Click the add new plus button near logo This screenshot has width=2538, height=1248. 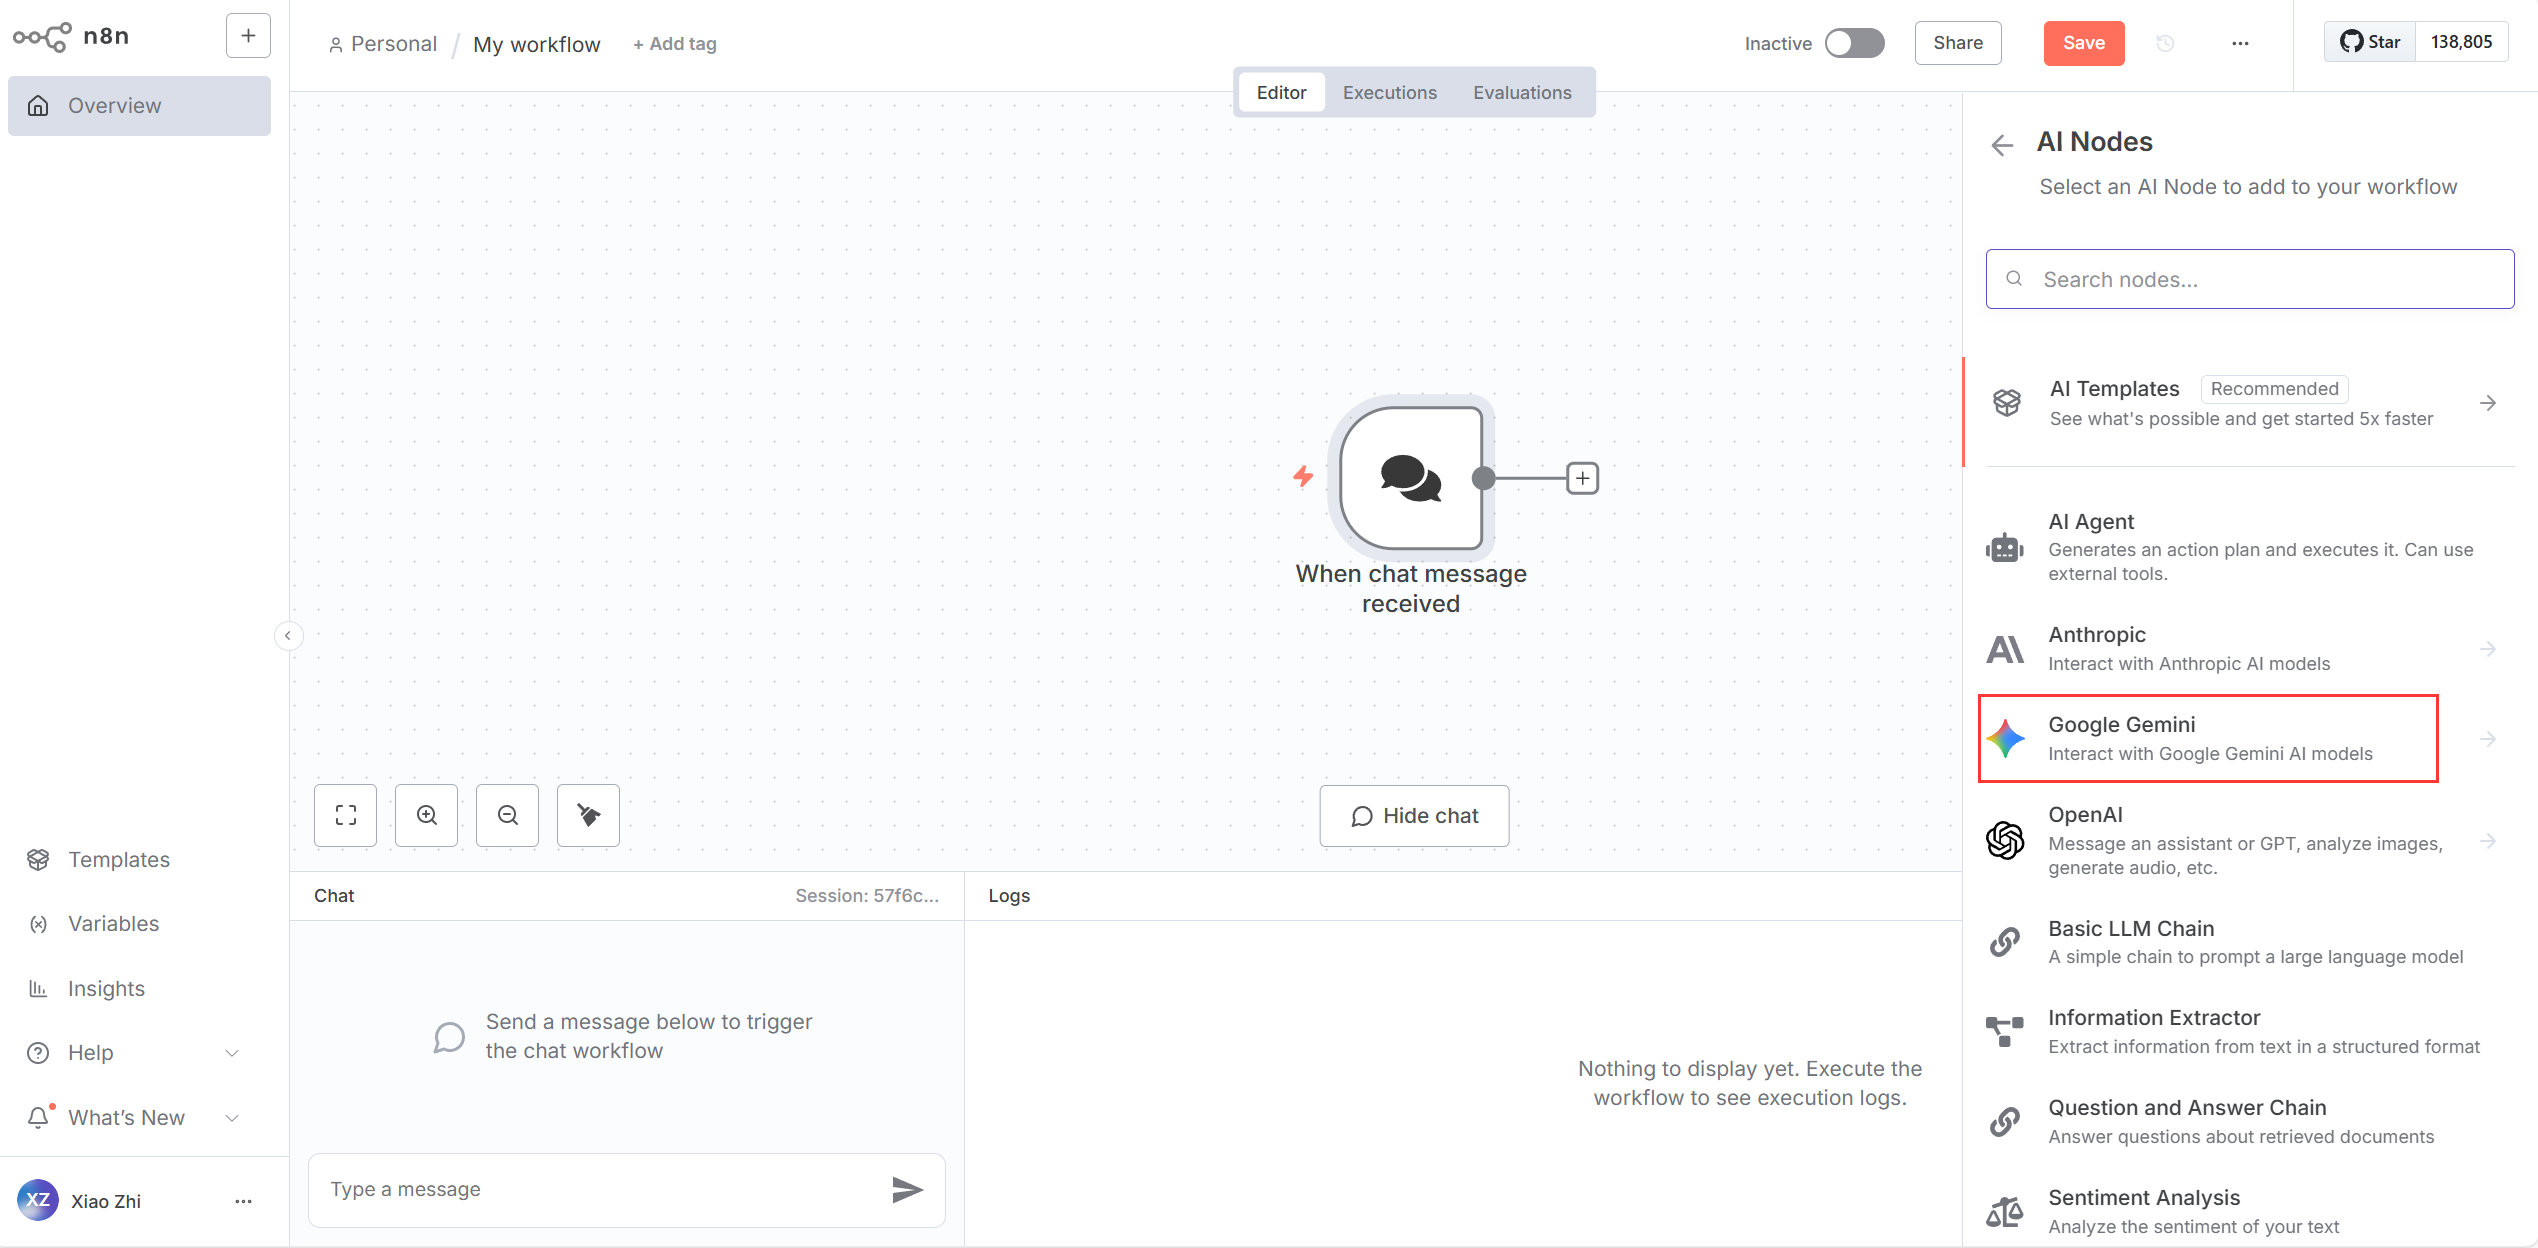248,36
